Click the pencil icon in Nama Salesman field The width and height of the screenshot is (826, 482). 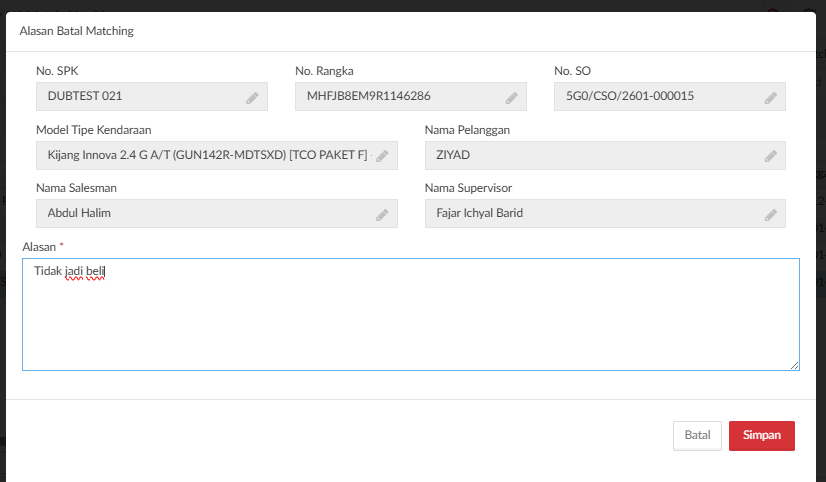pos(382,214)
